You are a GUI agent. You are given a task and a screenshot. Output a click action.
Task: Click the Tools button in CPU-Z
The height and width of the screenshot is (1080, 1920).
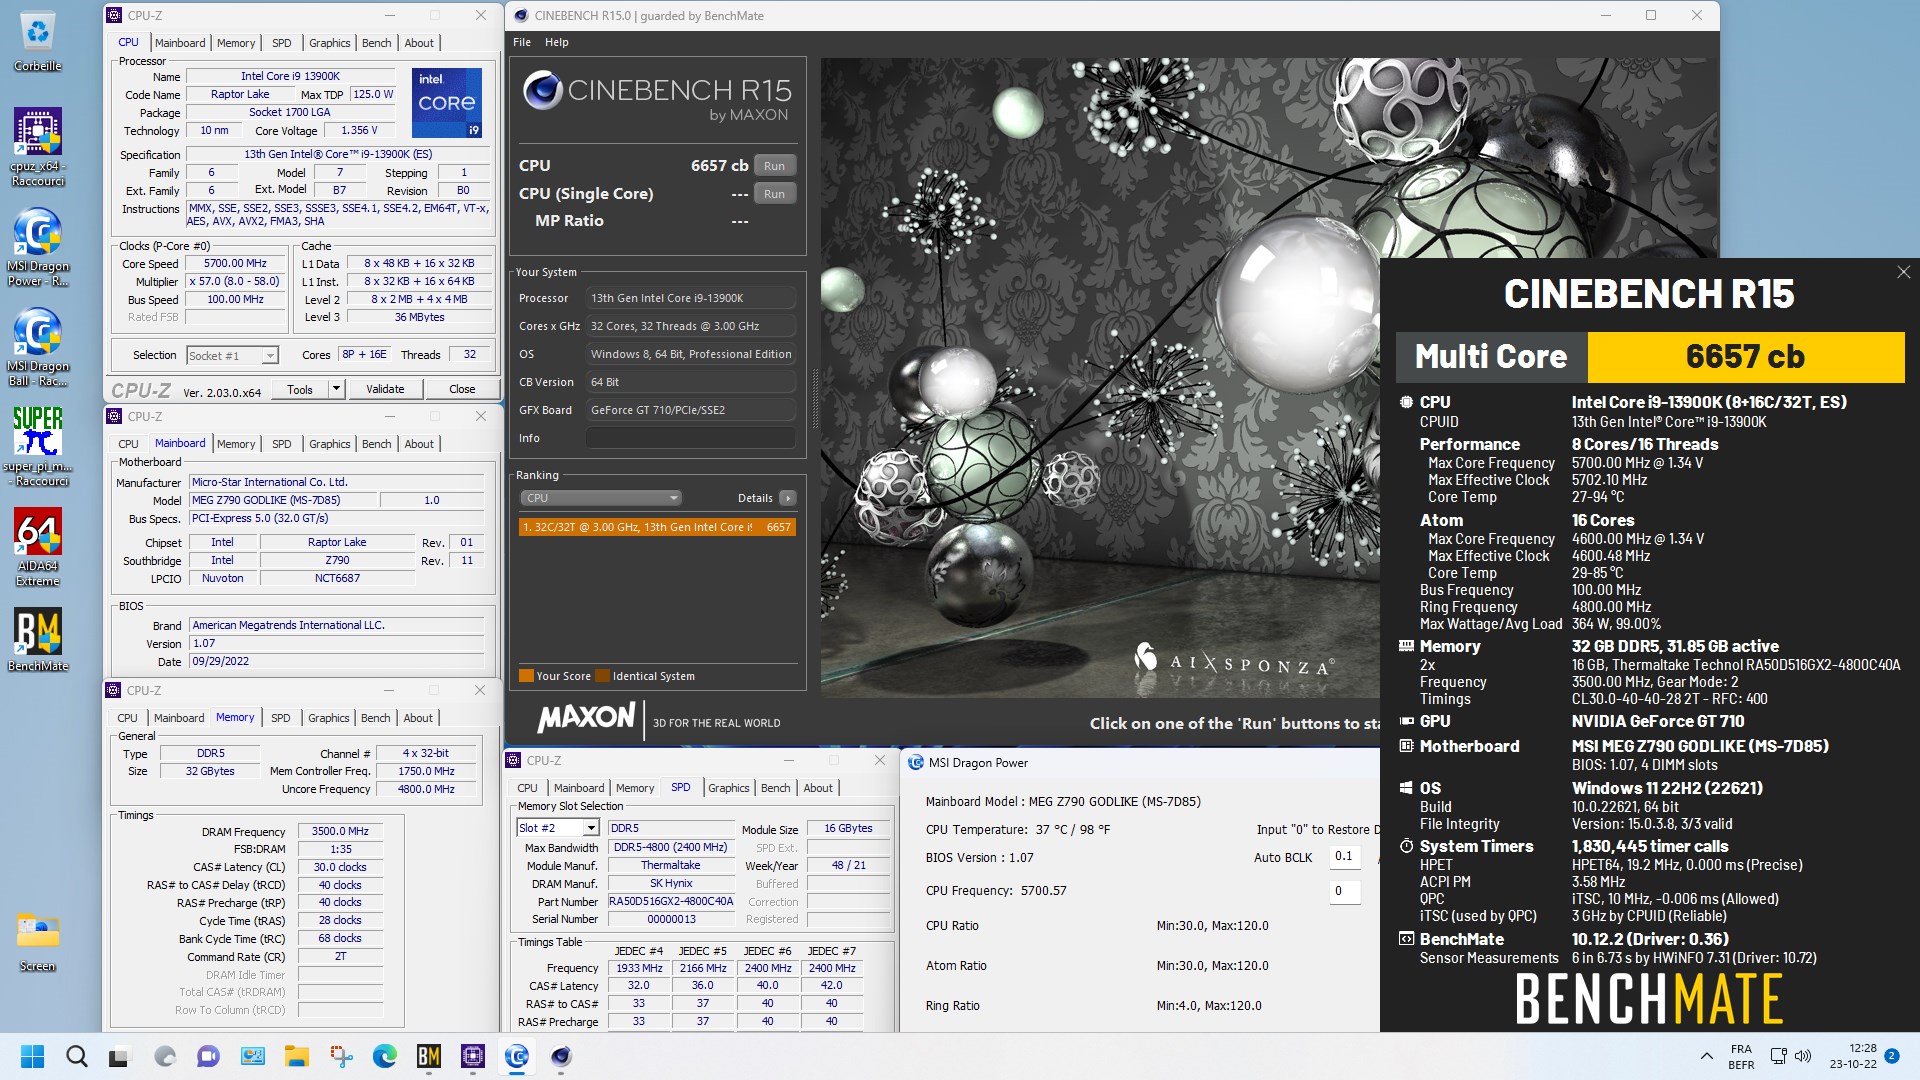[300, 389]
